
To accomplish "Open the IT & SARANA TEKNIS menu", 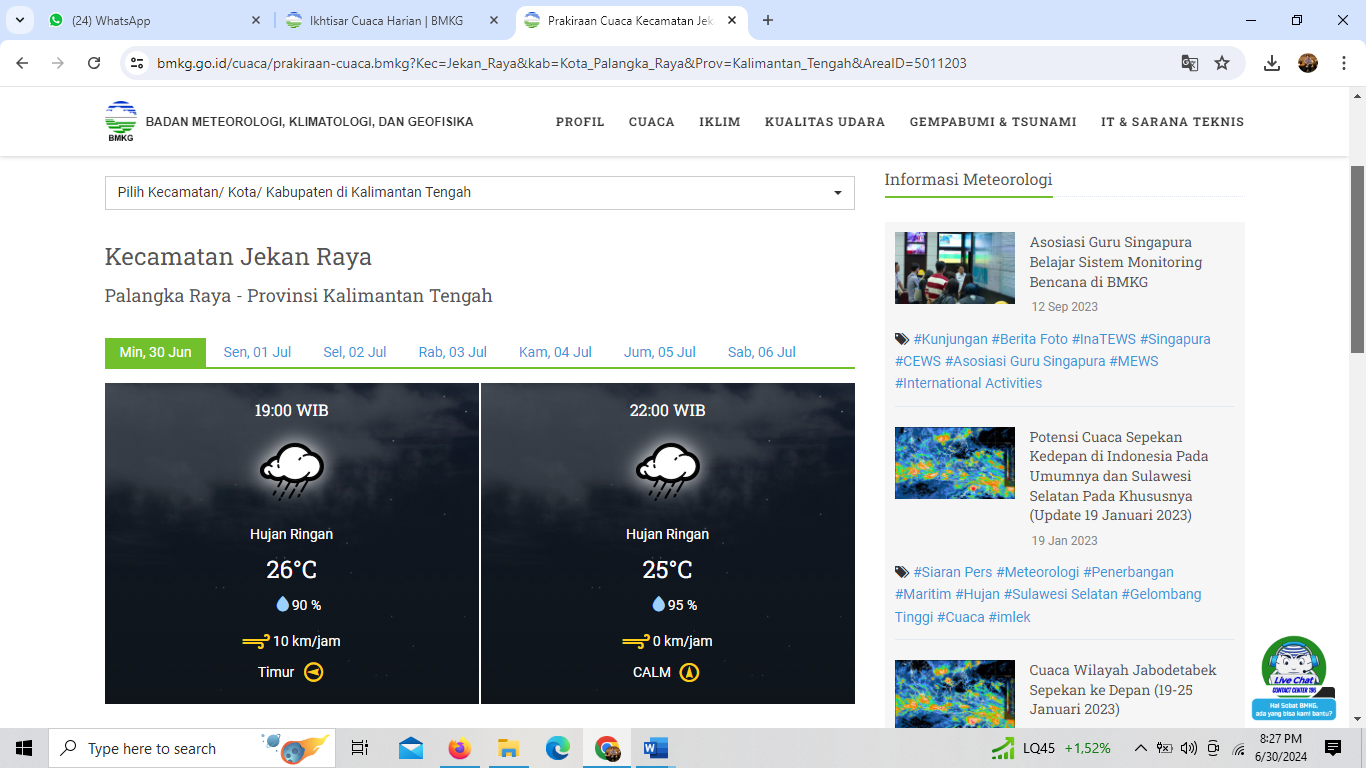I will 1172,122.
